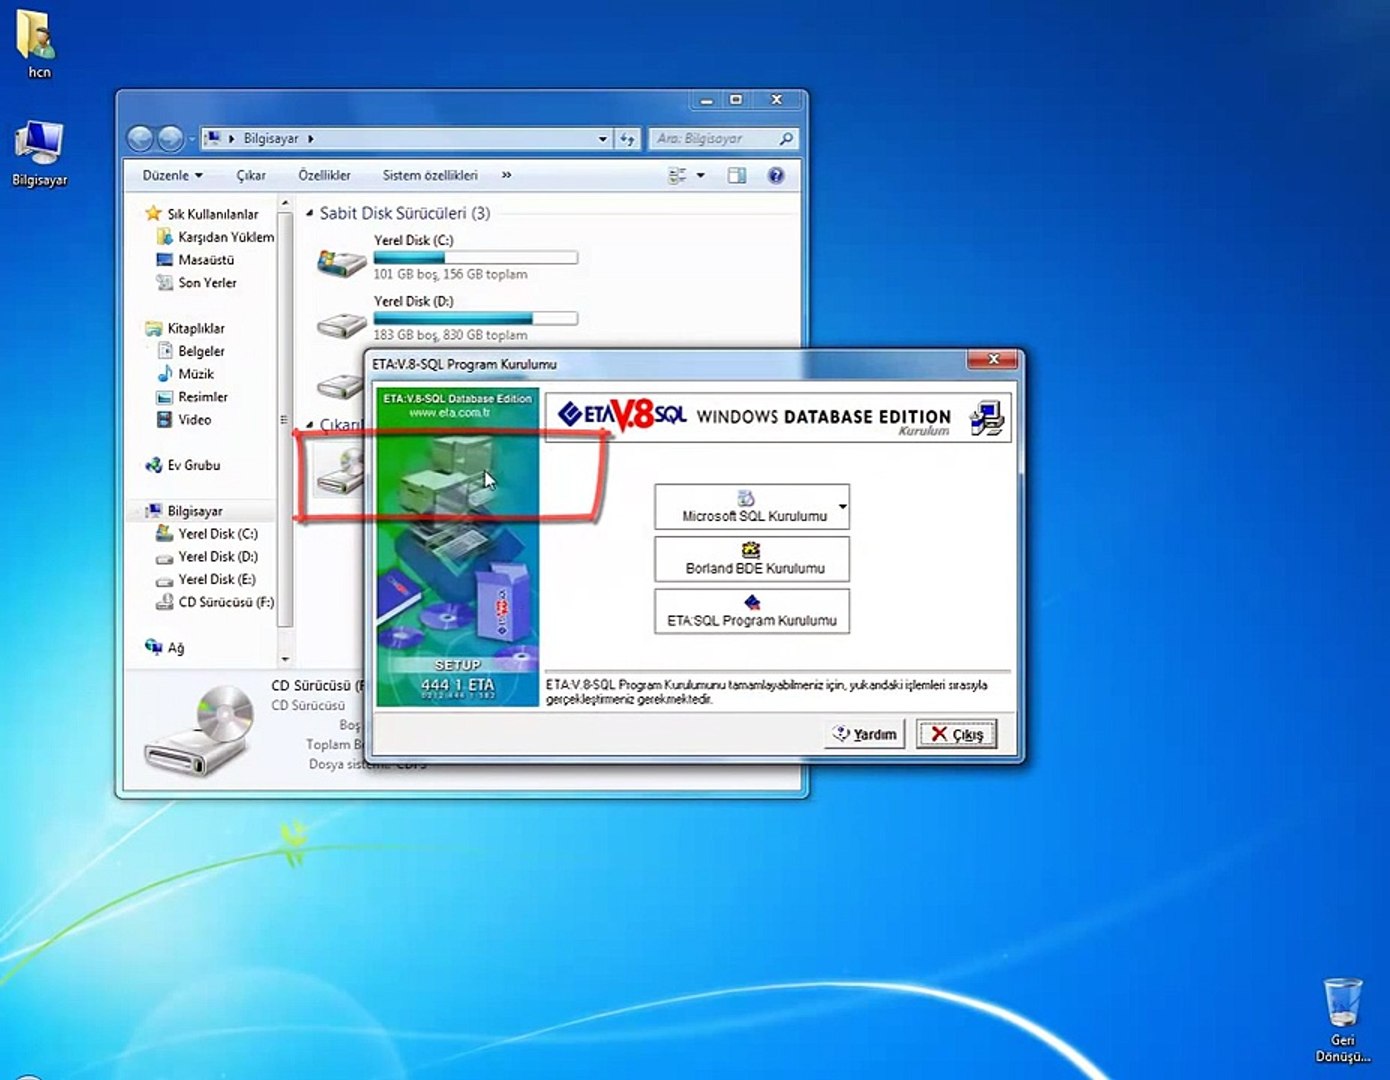Screen dimensions: 1390x1080
Task: Go back in Explorer navigation
Action: (x=141, y=138)
